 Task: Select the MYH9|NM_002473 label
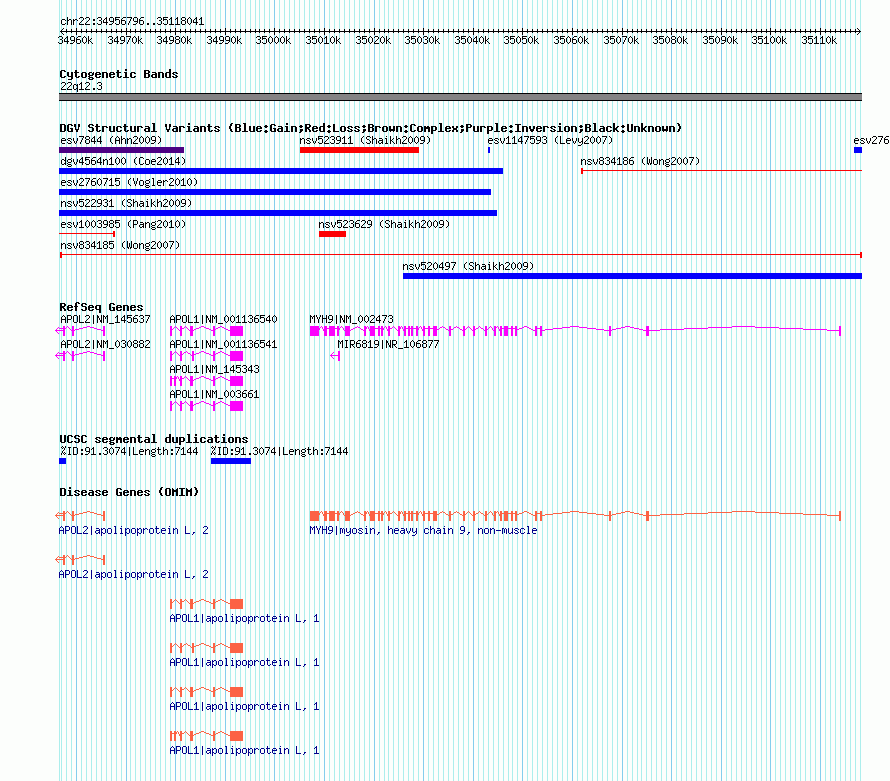point(351,319)
